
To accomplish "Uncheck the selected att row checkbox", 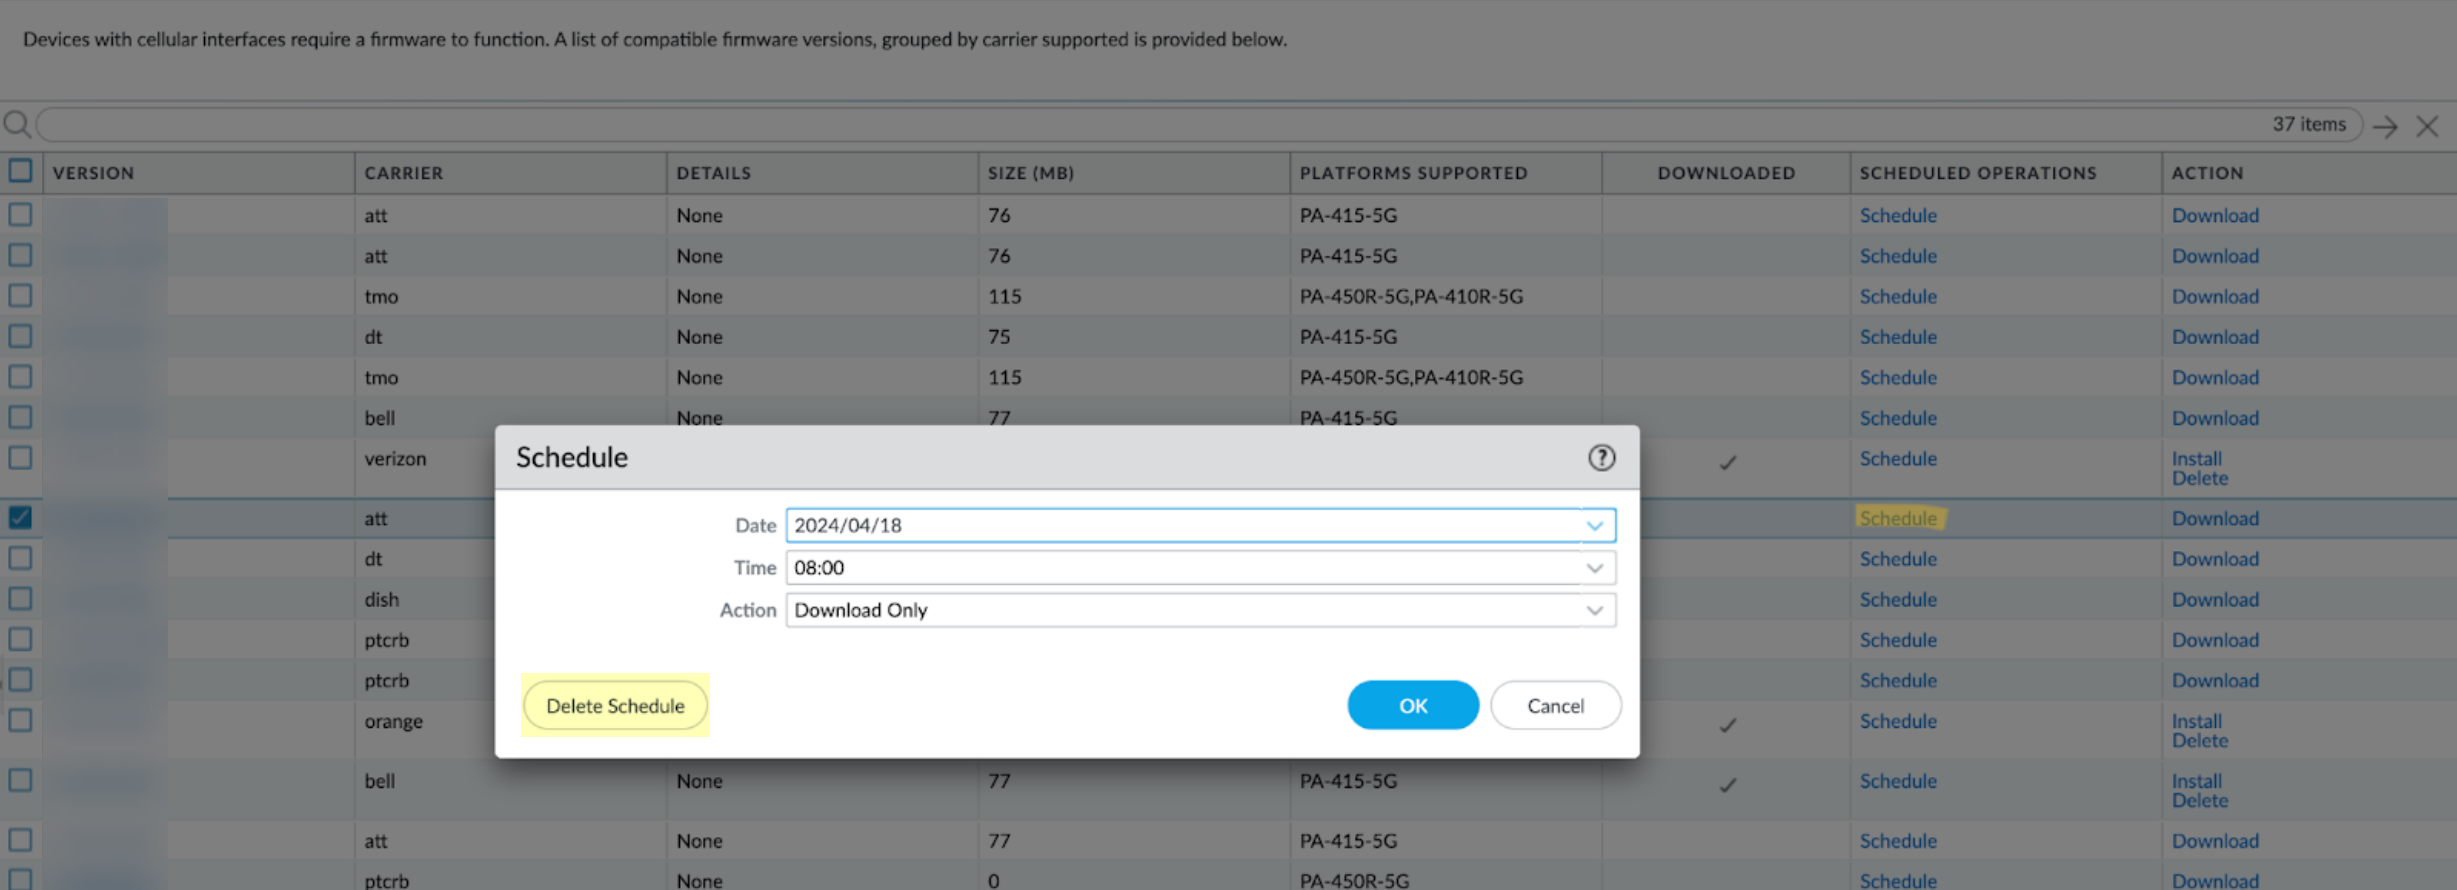I will point(20,518).
